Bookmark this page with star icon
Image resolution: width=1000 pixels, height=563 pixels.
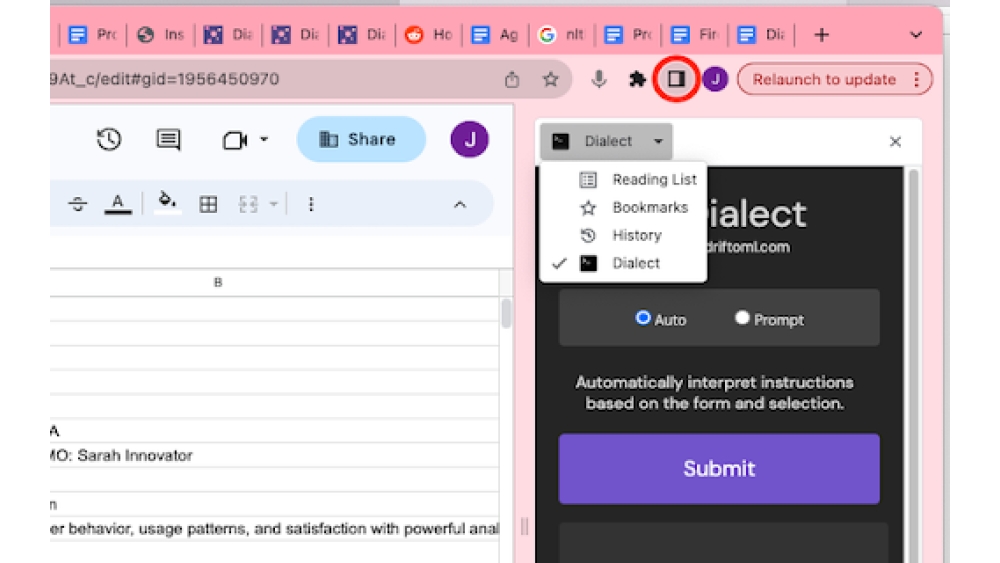pos(550,79)
